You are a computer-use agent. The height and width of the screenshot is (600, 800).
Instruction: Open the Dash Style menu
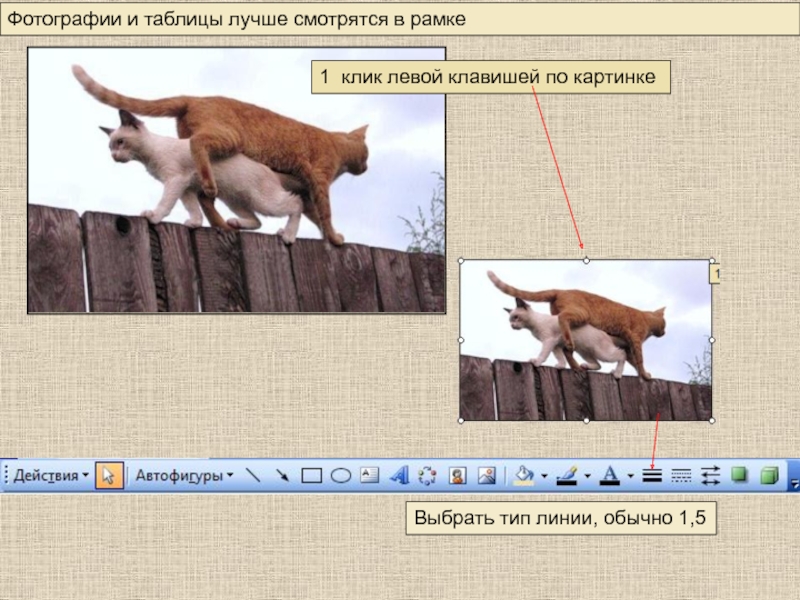pyautogui.click(x=682, y=475)
